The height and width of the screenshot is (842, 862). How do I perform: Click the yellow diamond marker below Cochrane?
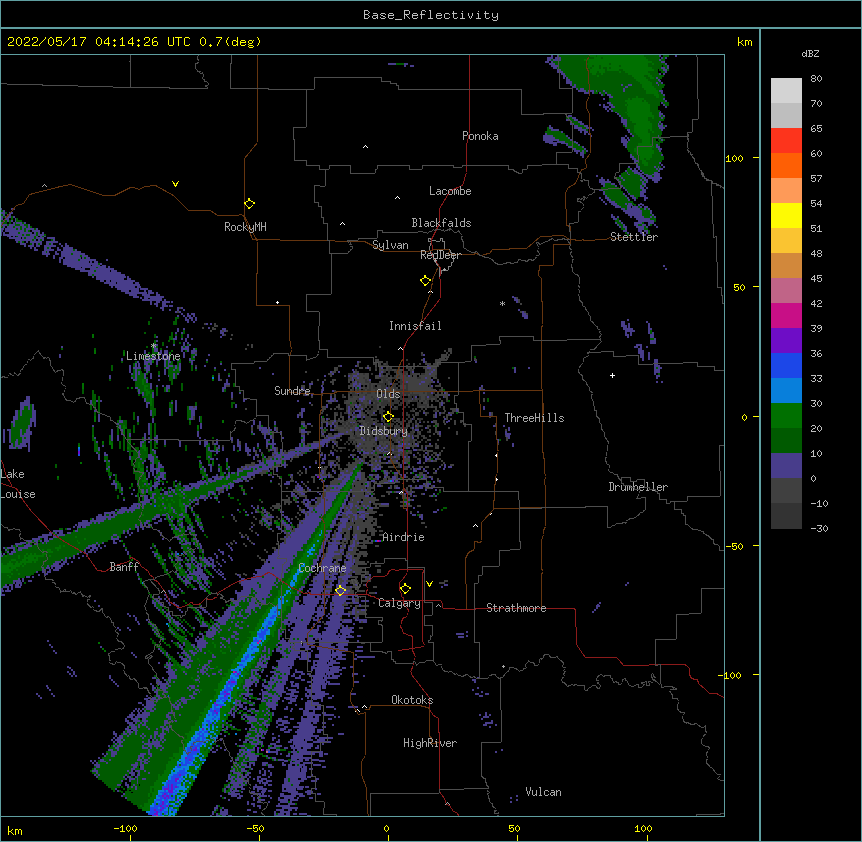[340, 590]
